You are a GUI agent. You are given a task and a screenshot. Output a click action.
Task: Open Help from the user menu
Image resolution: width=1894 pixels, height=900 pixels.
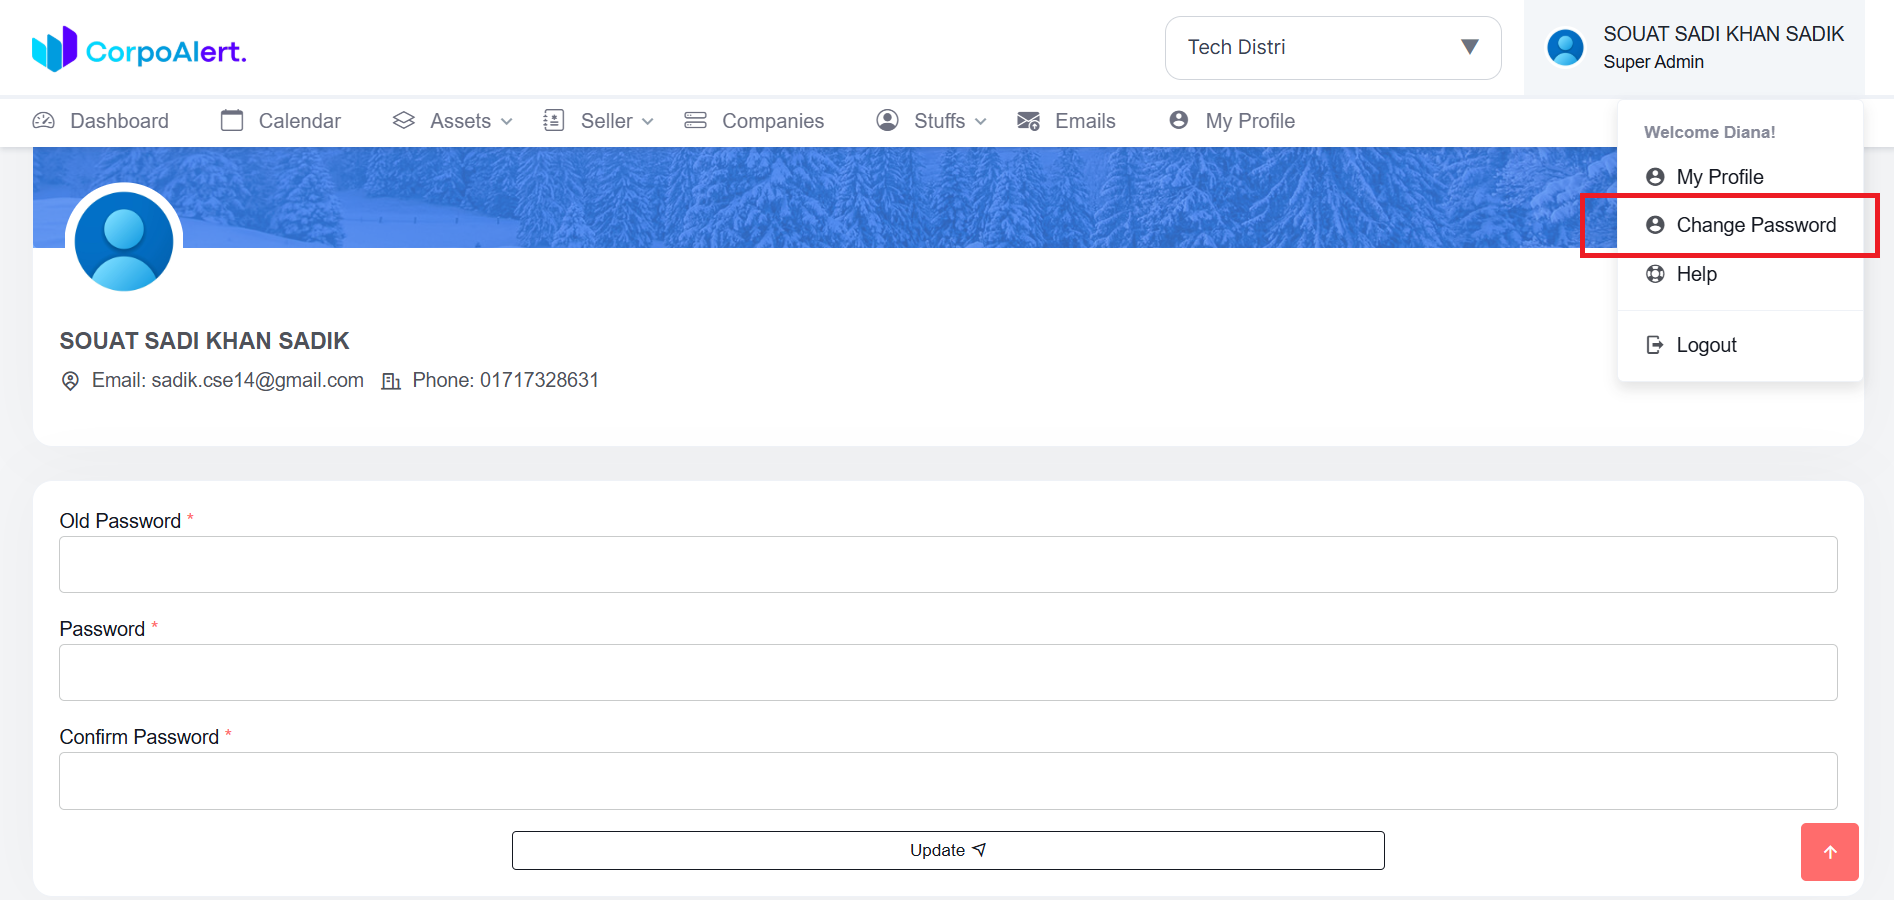pyautogui.click(x=1697, y=274)
